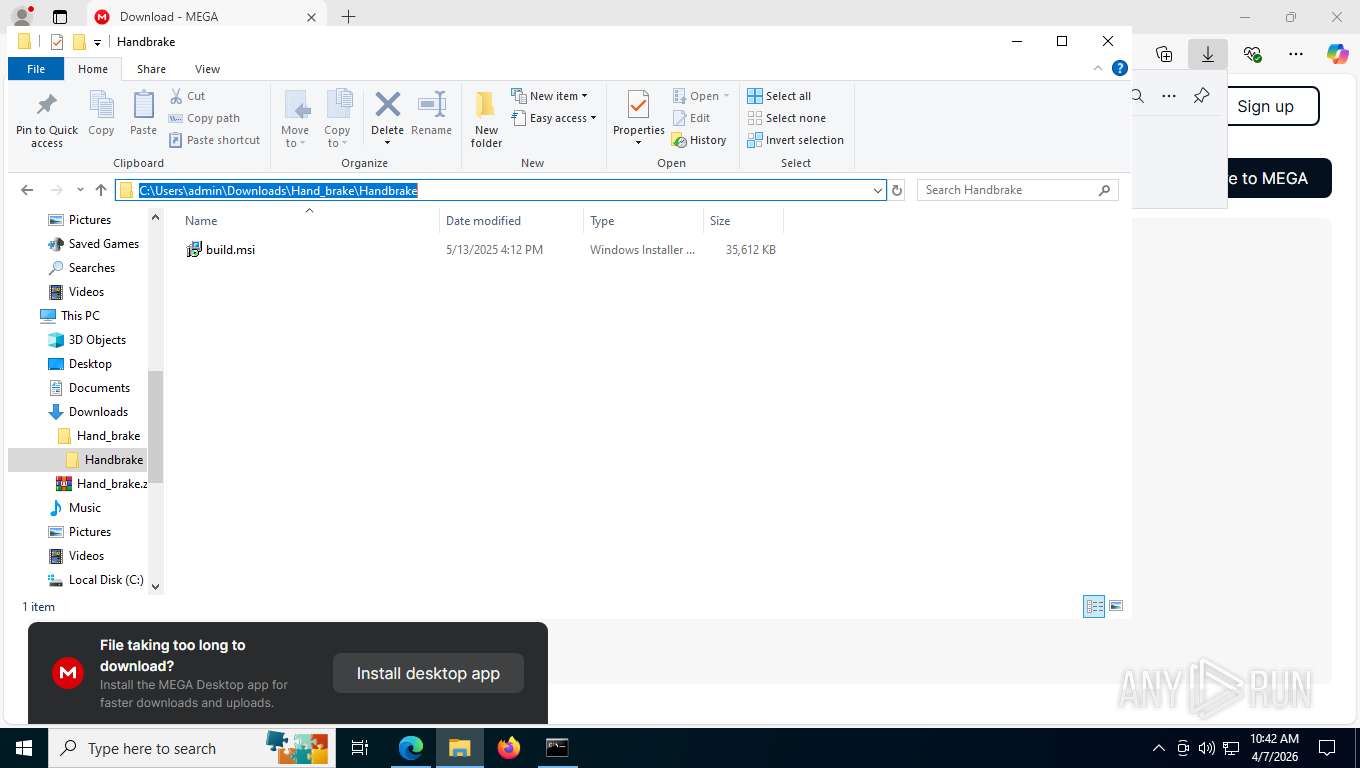Go back in Explorer navigation
This screenshot has height=768, width=1360.
coord(27,190)
